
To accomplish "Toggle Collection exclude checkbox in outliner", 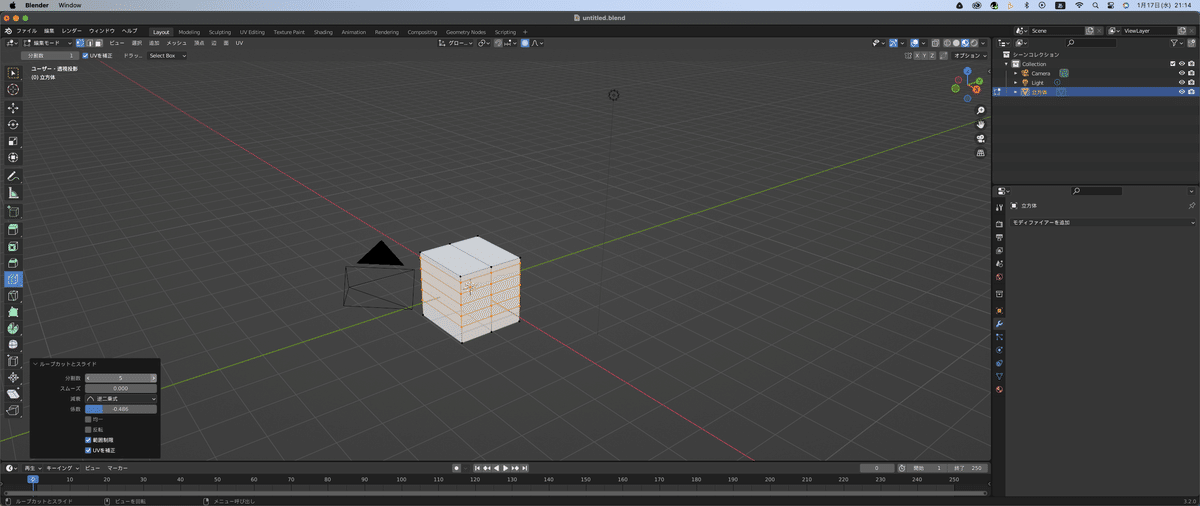I will pos(1172,64).
